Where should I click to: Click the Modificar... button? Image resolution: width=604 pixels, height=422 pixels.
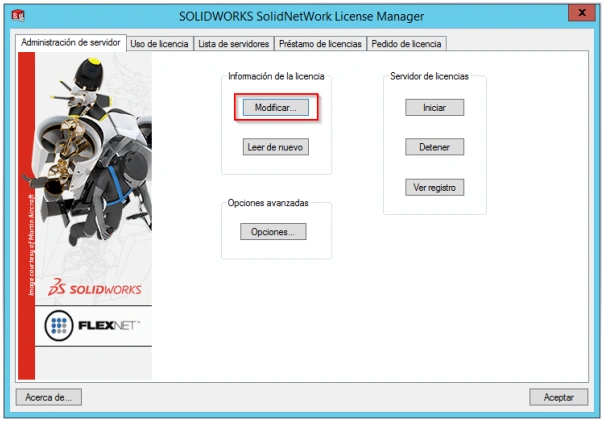click(275, 107)
